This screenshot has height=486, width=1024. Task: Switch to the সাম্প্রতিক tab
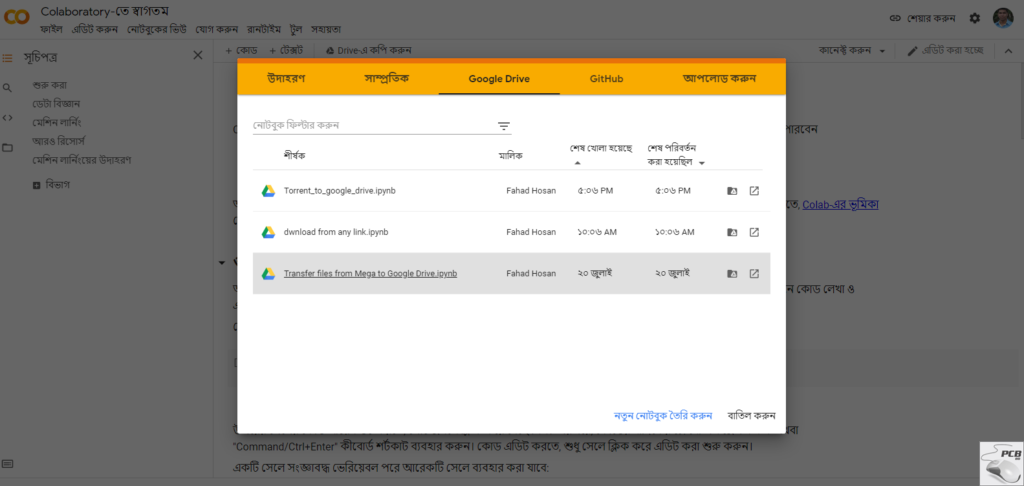(387, 78)
